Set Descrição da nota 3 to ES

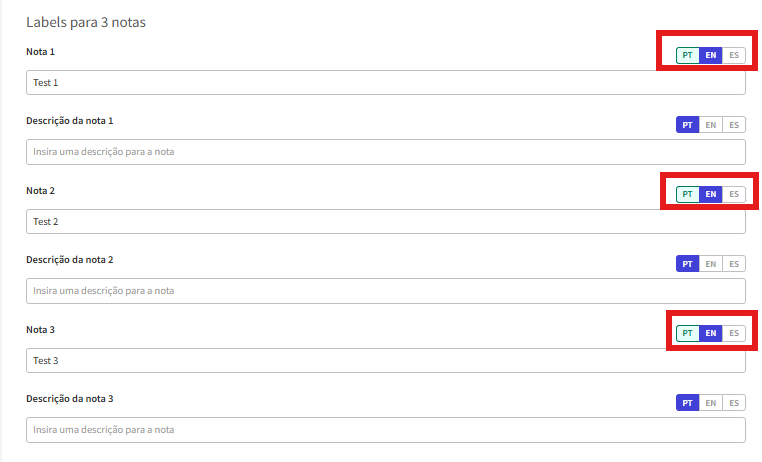[x=734, y=403]
